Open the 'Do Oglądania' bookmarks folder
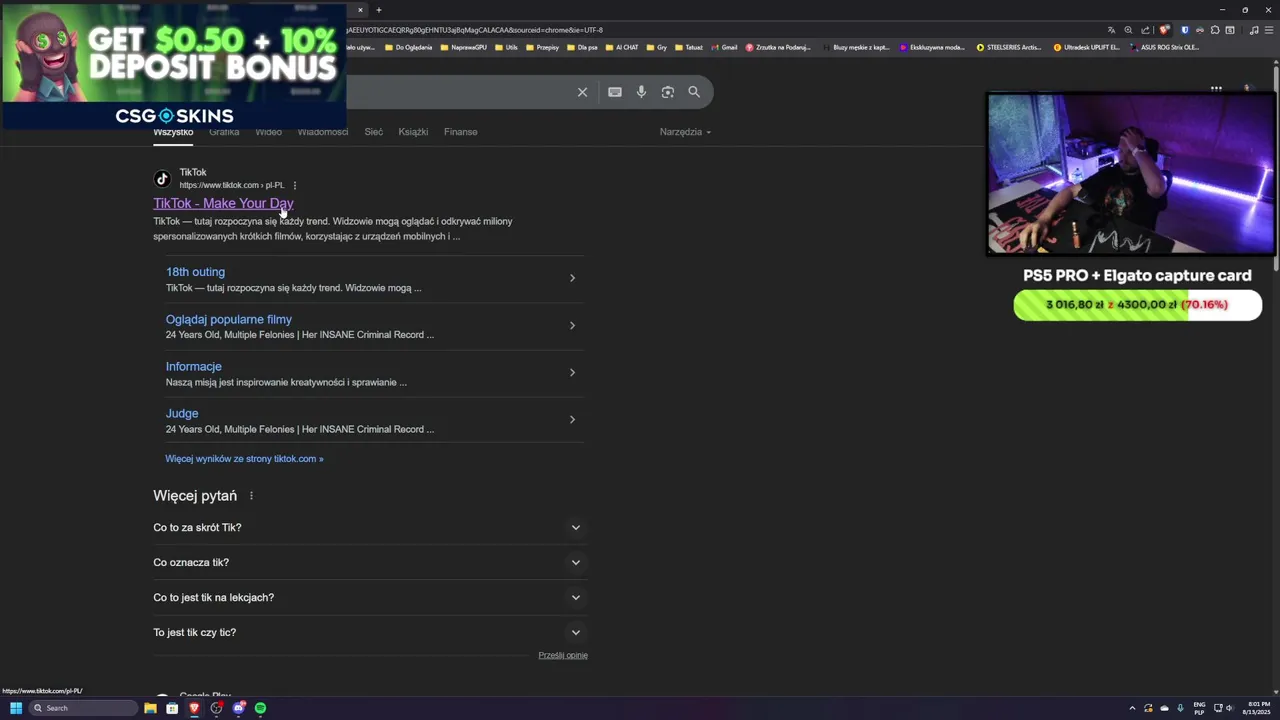This screenshot has height=720, width=1280. click(408, 47)
